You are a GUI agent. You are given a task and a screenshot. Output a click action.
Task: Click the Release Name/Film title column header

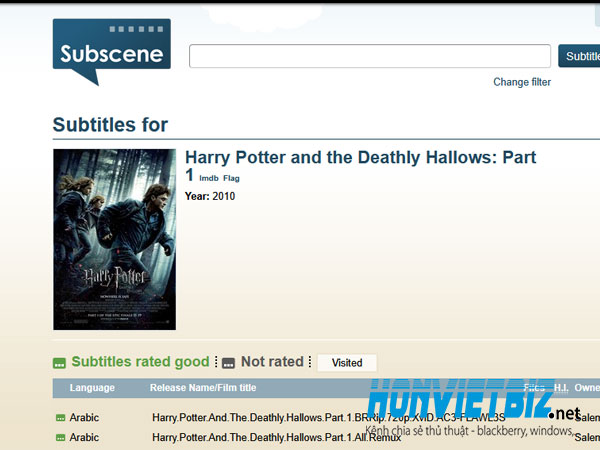[x=203, y=388]
